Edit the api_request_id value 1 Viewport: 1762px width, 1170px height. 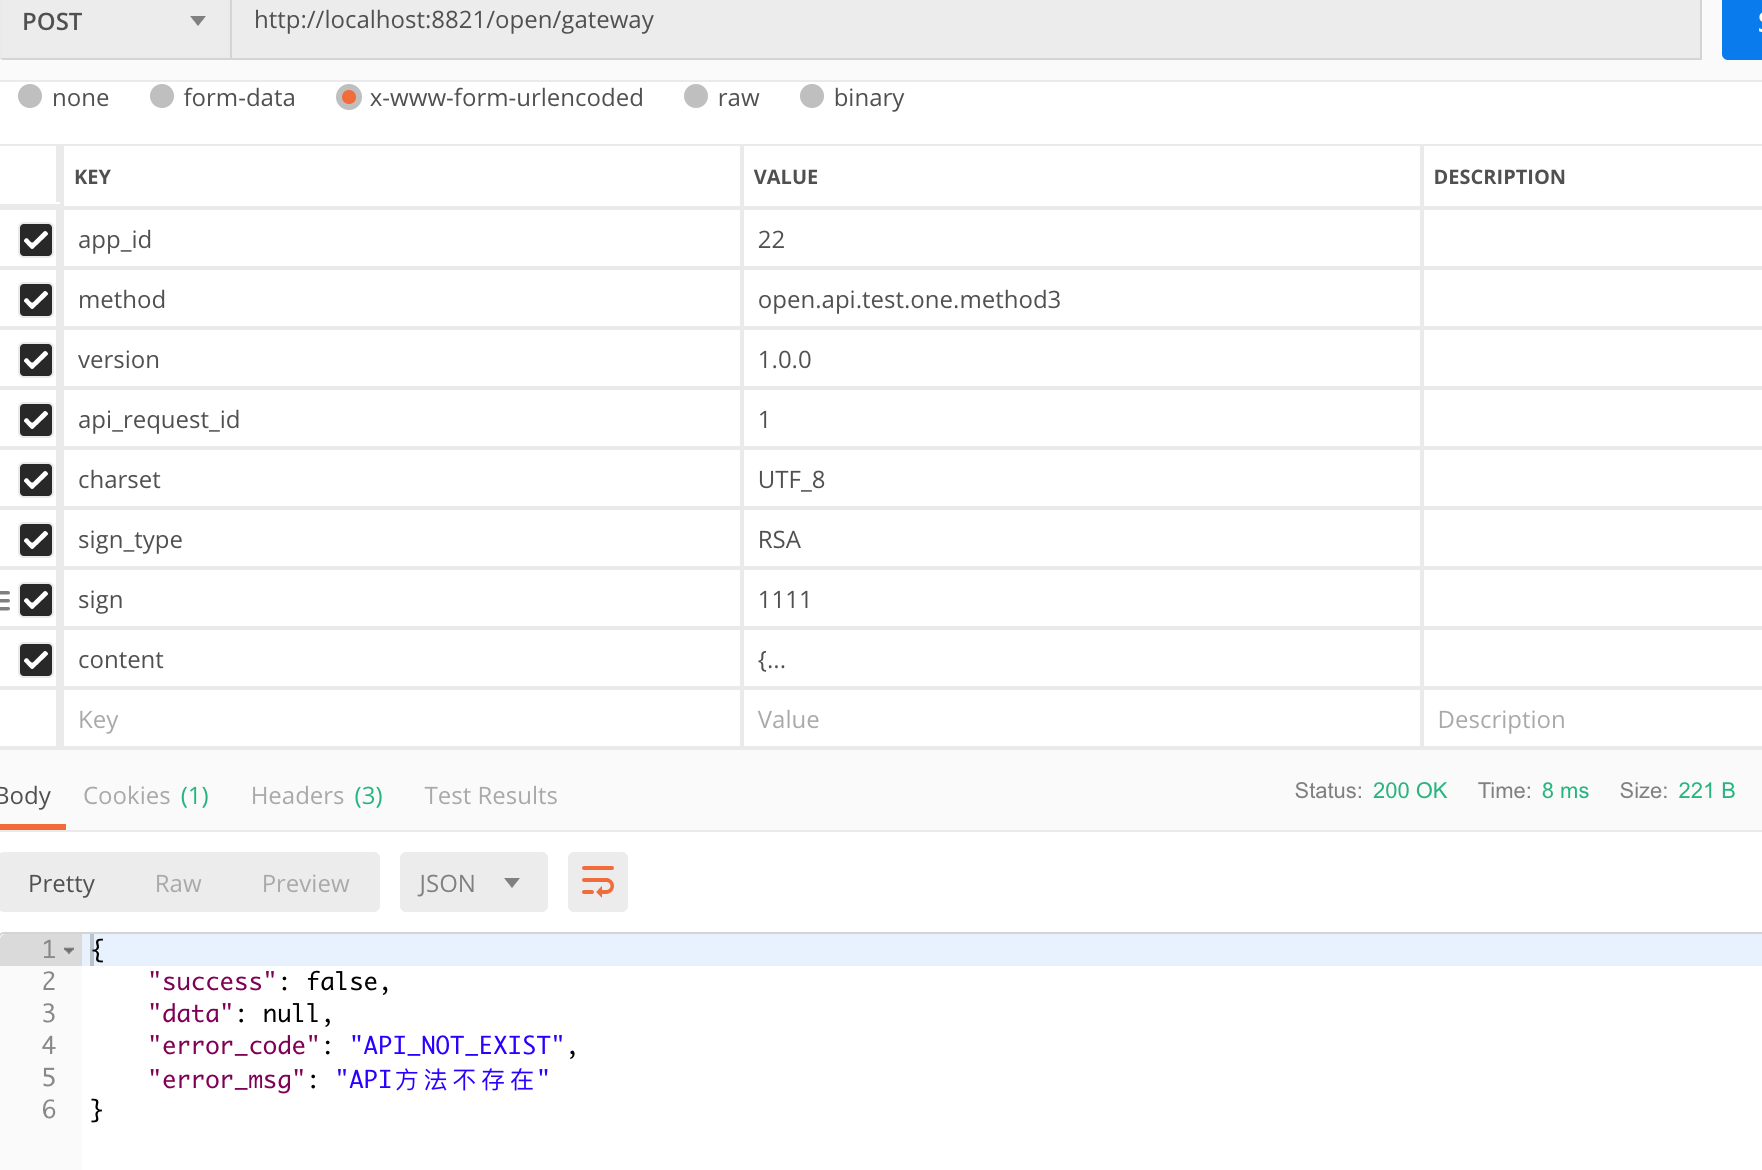[x=1082, y=420]
